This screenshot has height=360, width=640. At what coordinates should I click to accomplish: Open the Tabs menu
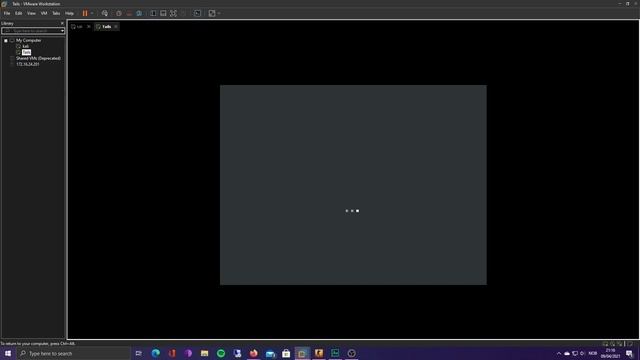tap(56, 13)
